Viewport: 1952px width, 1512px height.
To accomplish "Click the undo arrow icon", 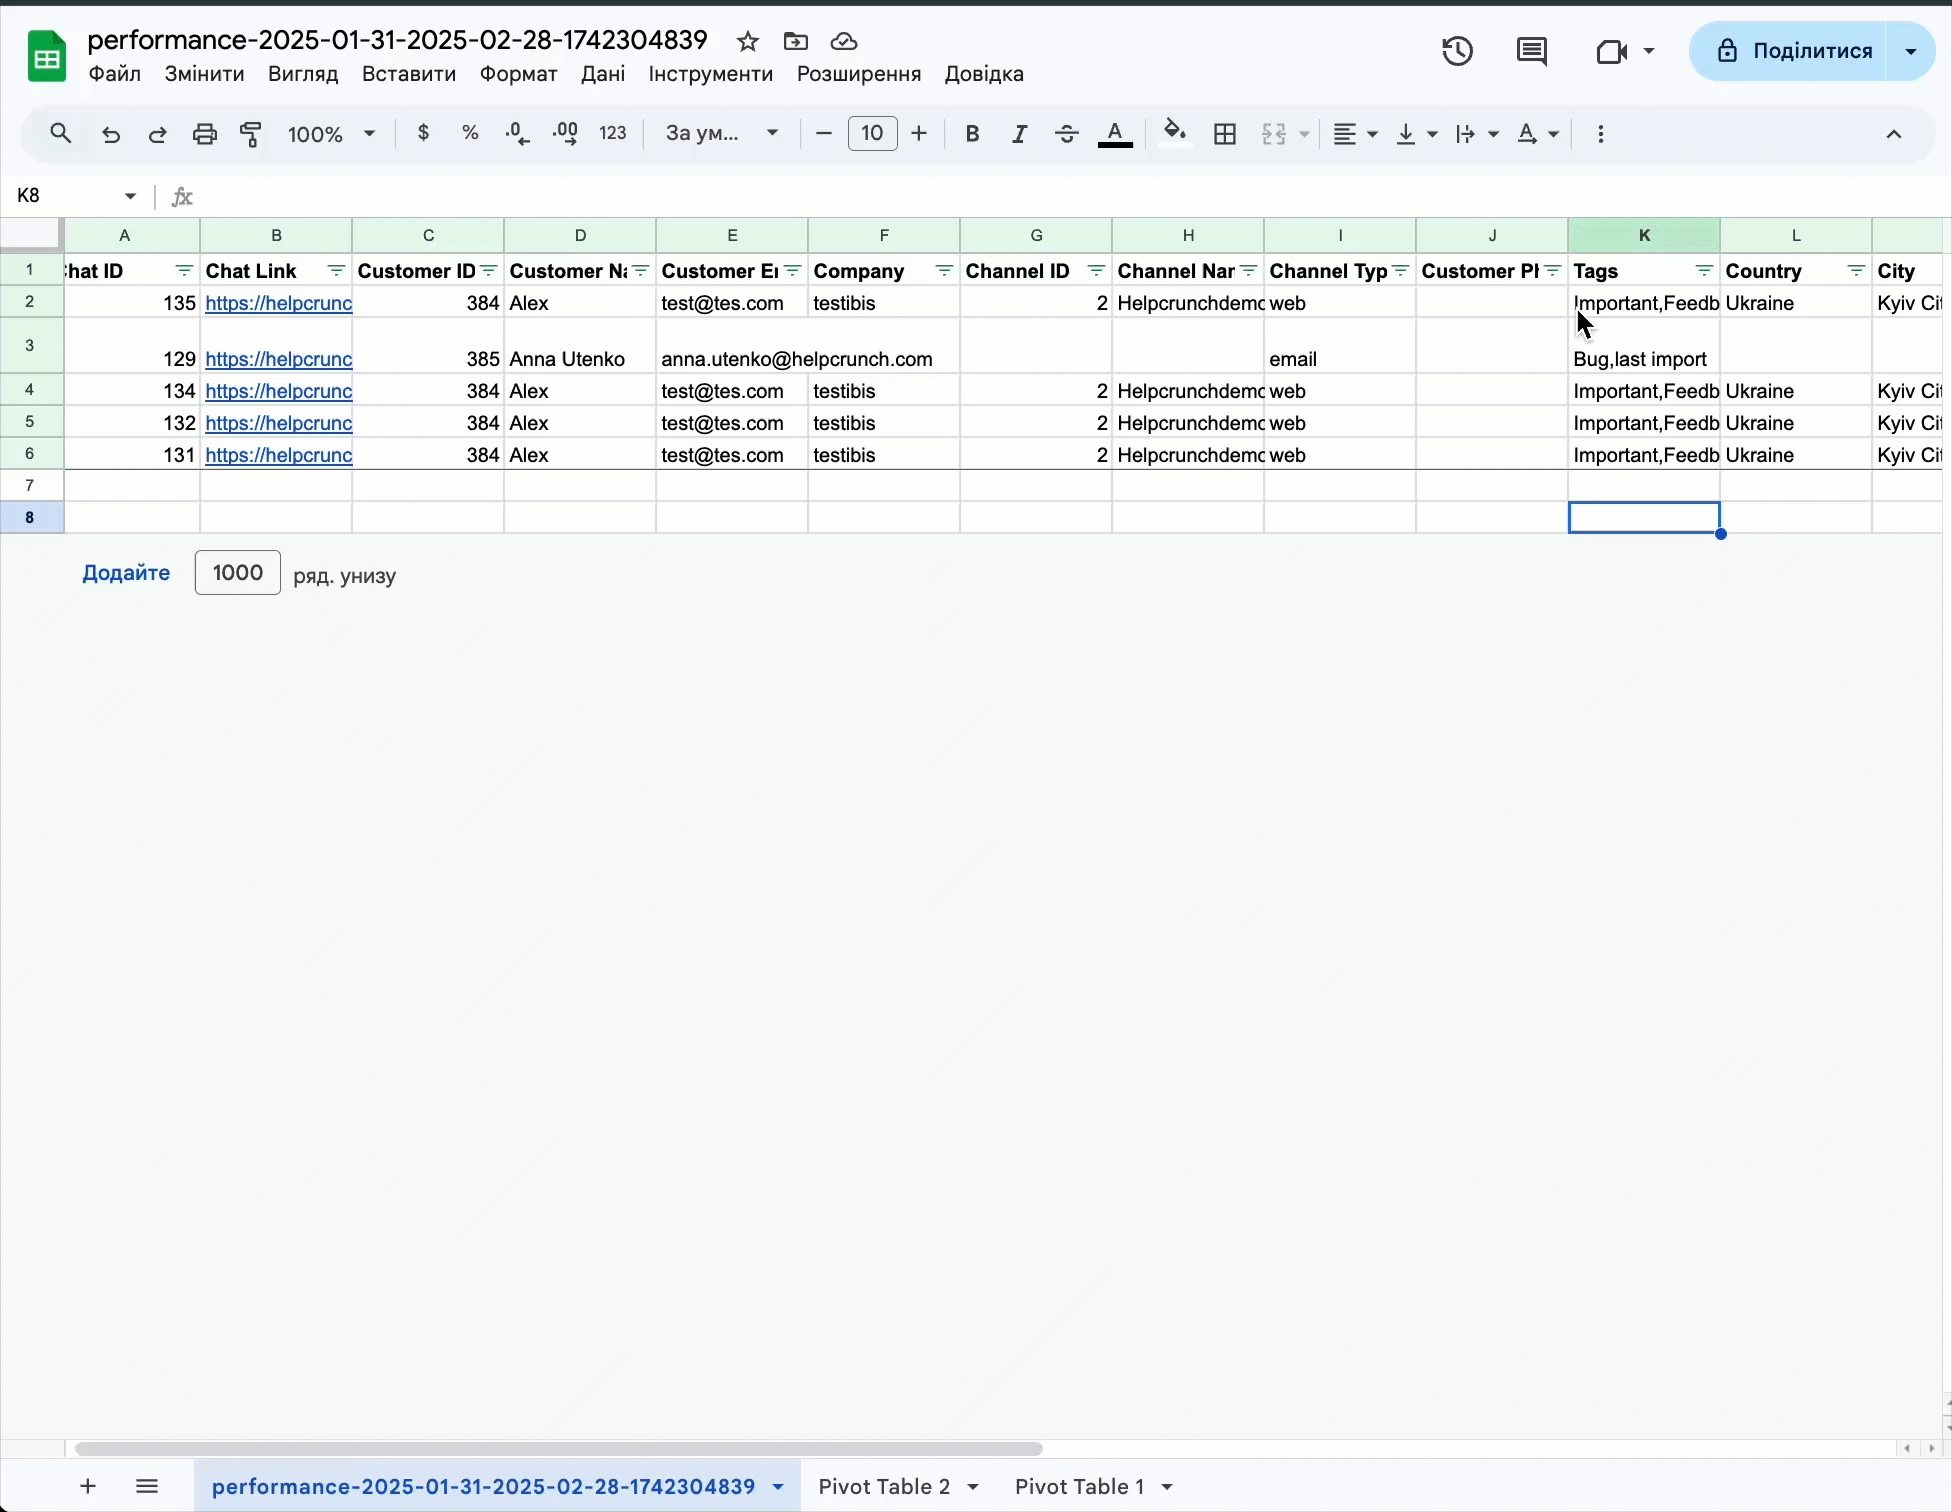I will pyautogui.click(x=111, y=134).
